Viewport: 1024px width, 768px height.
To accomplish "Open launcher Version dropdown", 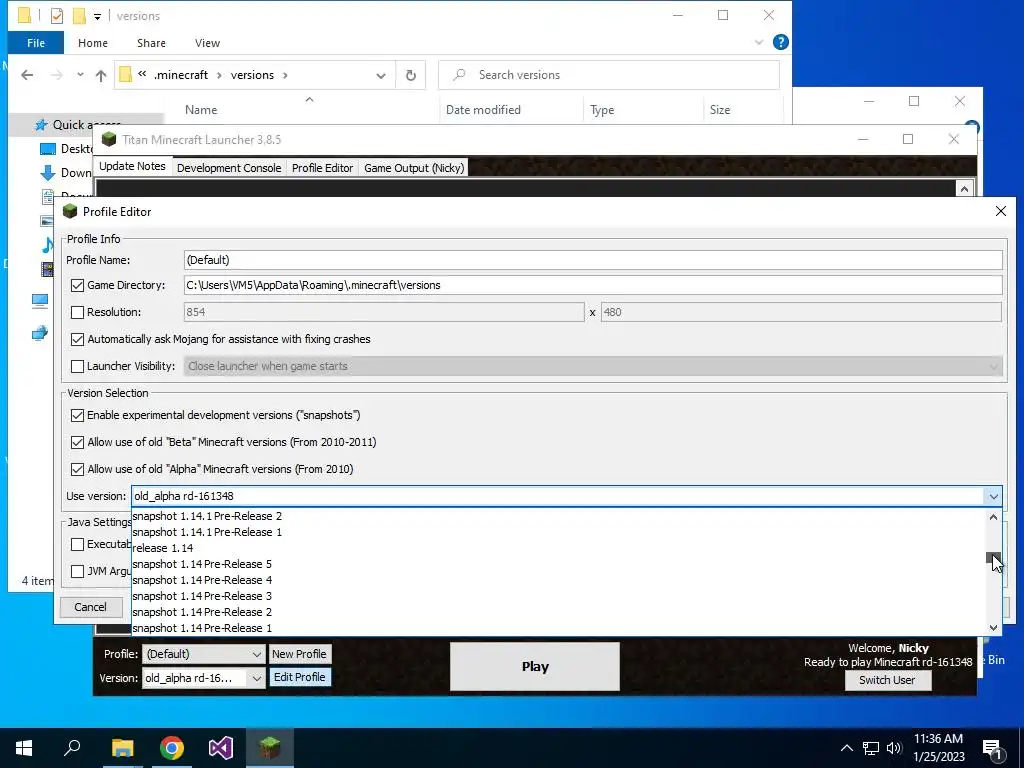I will click(x=203, y=678).
